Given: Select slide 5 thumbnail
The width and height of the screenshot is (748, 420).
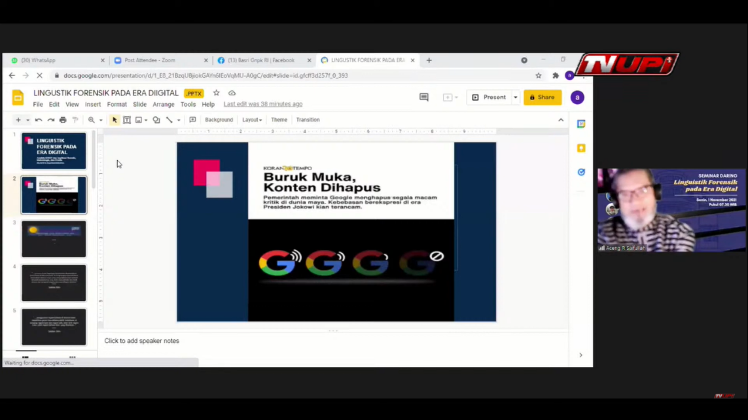Looking at the screenshot, I should 54,327.
